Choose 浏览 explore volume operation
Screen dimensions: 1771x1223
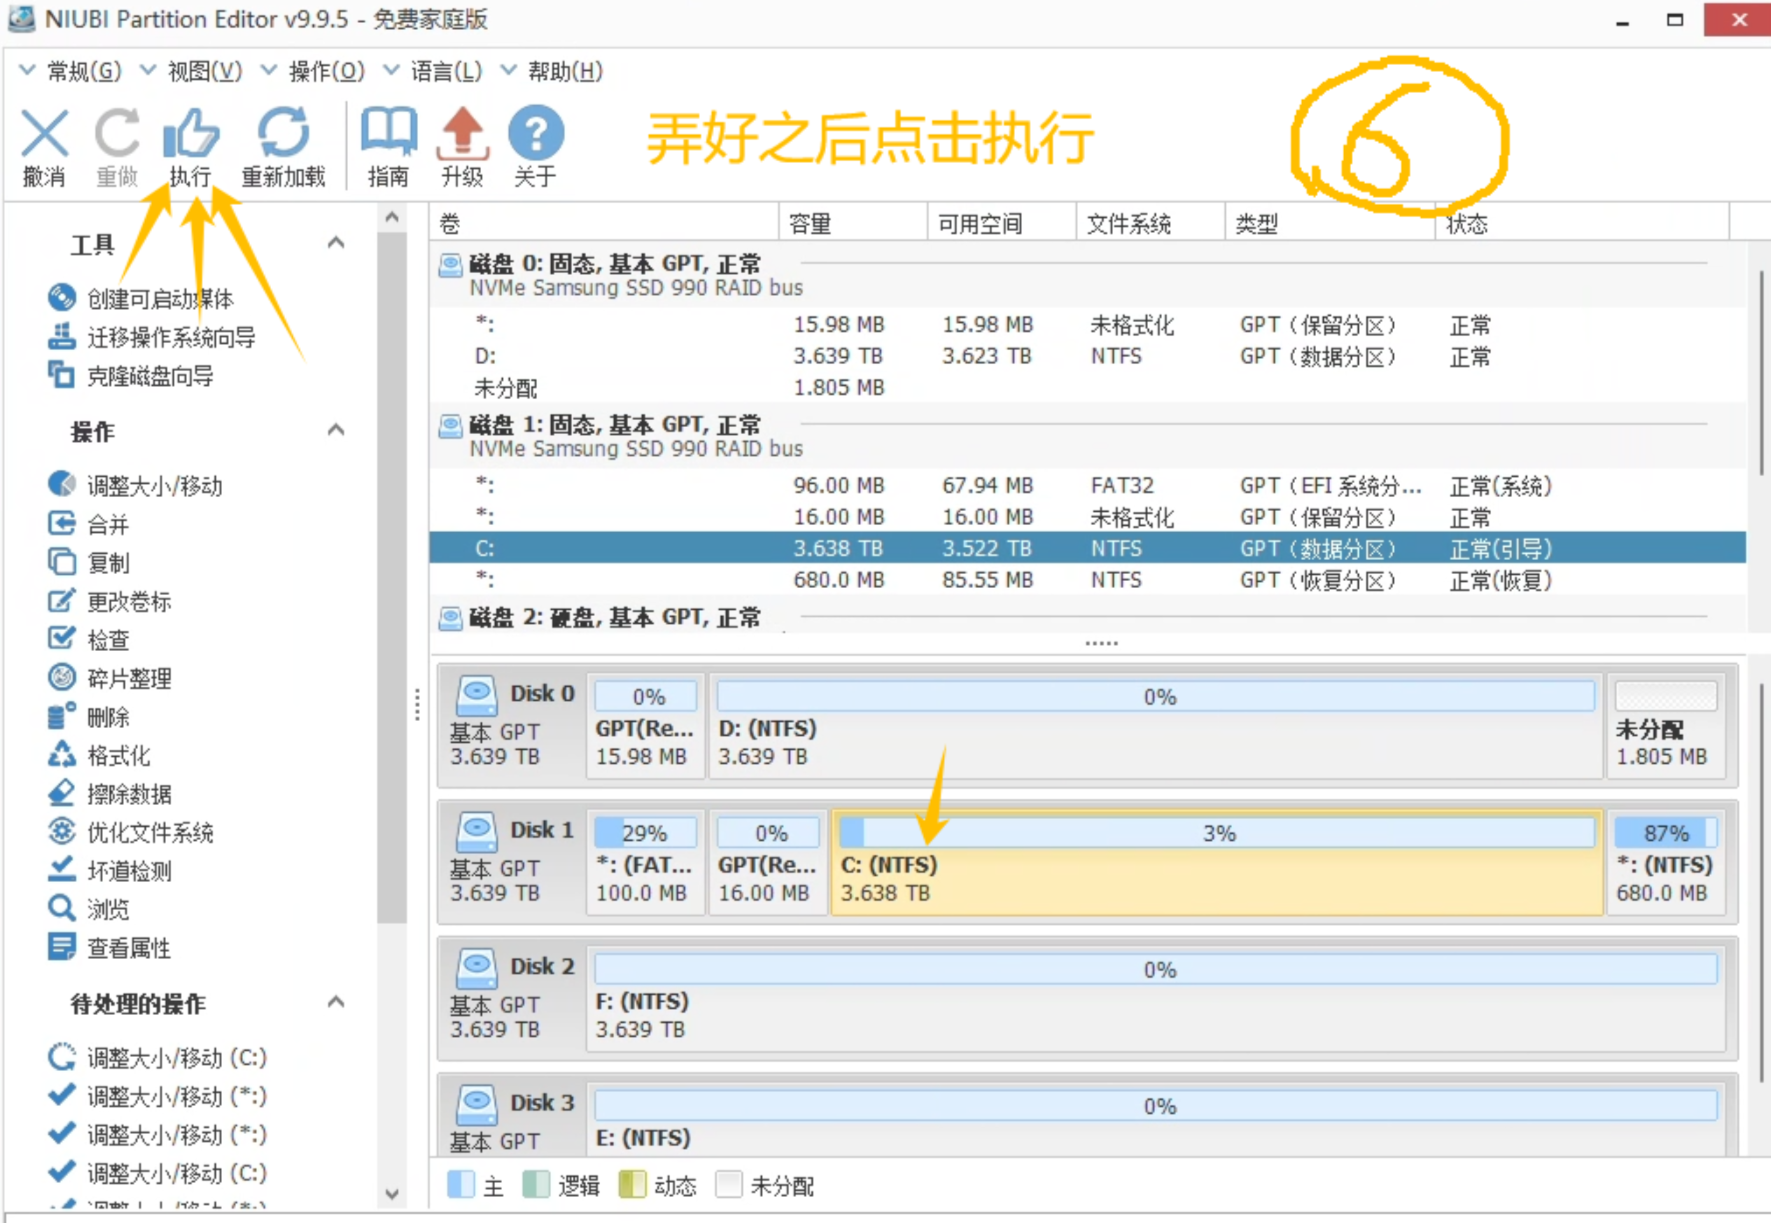click(x=88, y=909)
